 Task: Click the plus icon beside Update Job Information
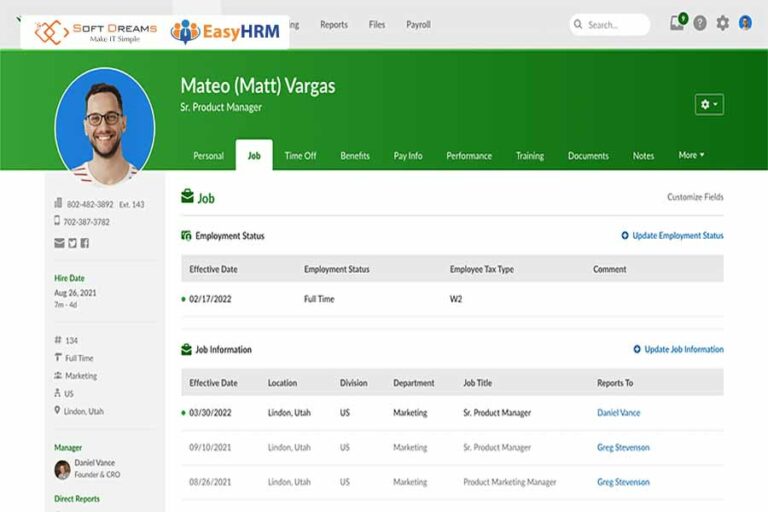[637, 350]
